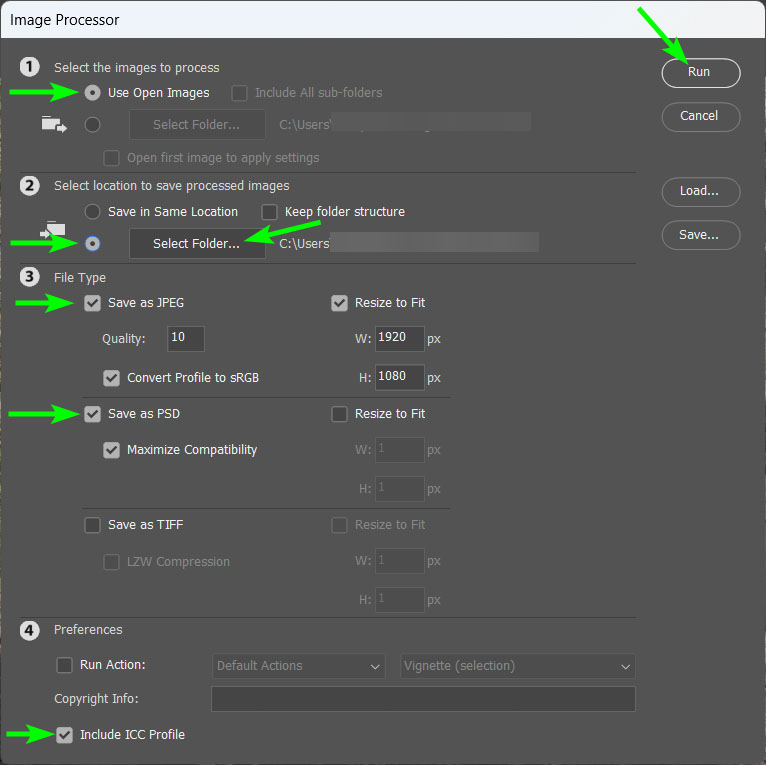Choose the Save in Same Location option

click(x=92, y=212)
